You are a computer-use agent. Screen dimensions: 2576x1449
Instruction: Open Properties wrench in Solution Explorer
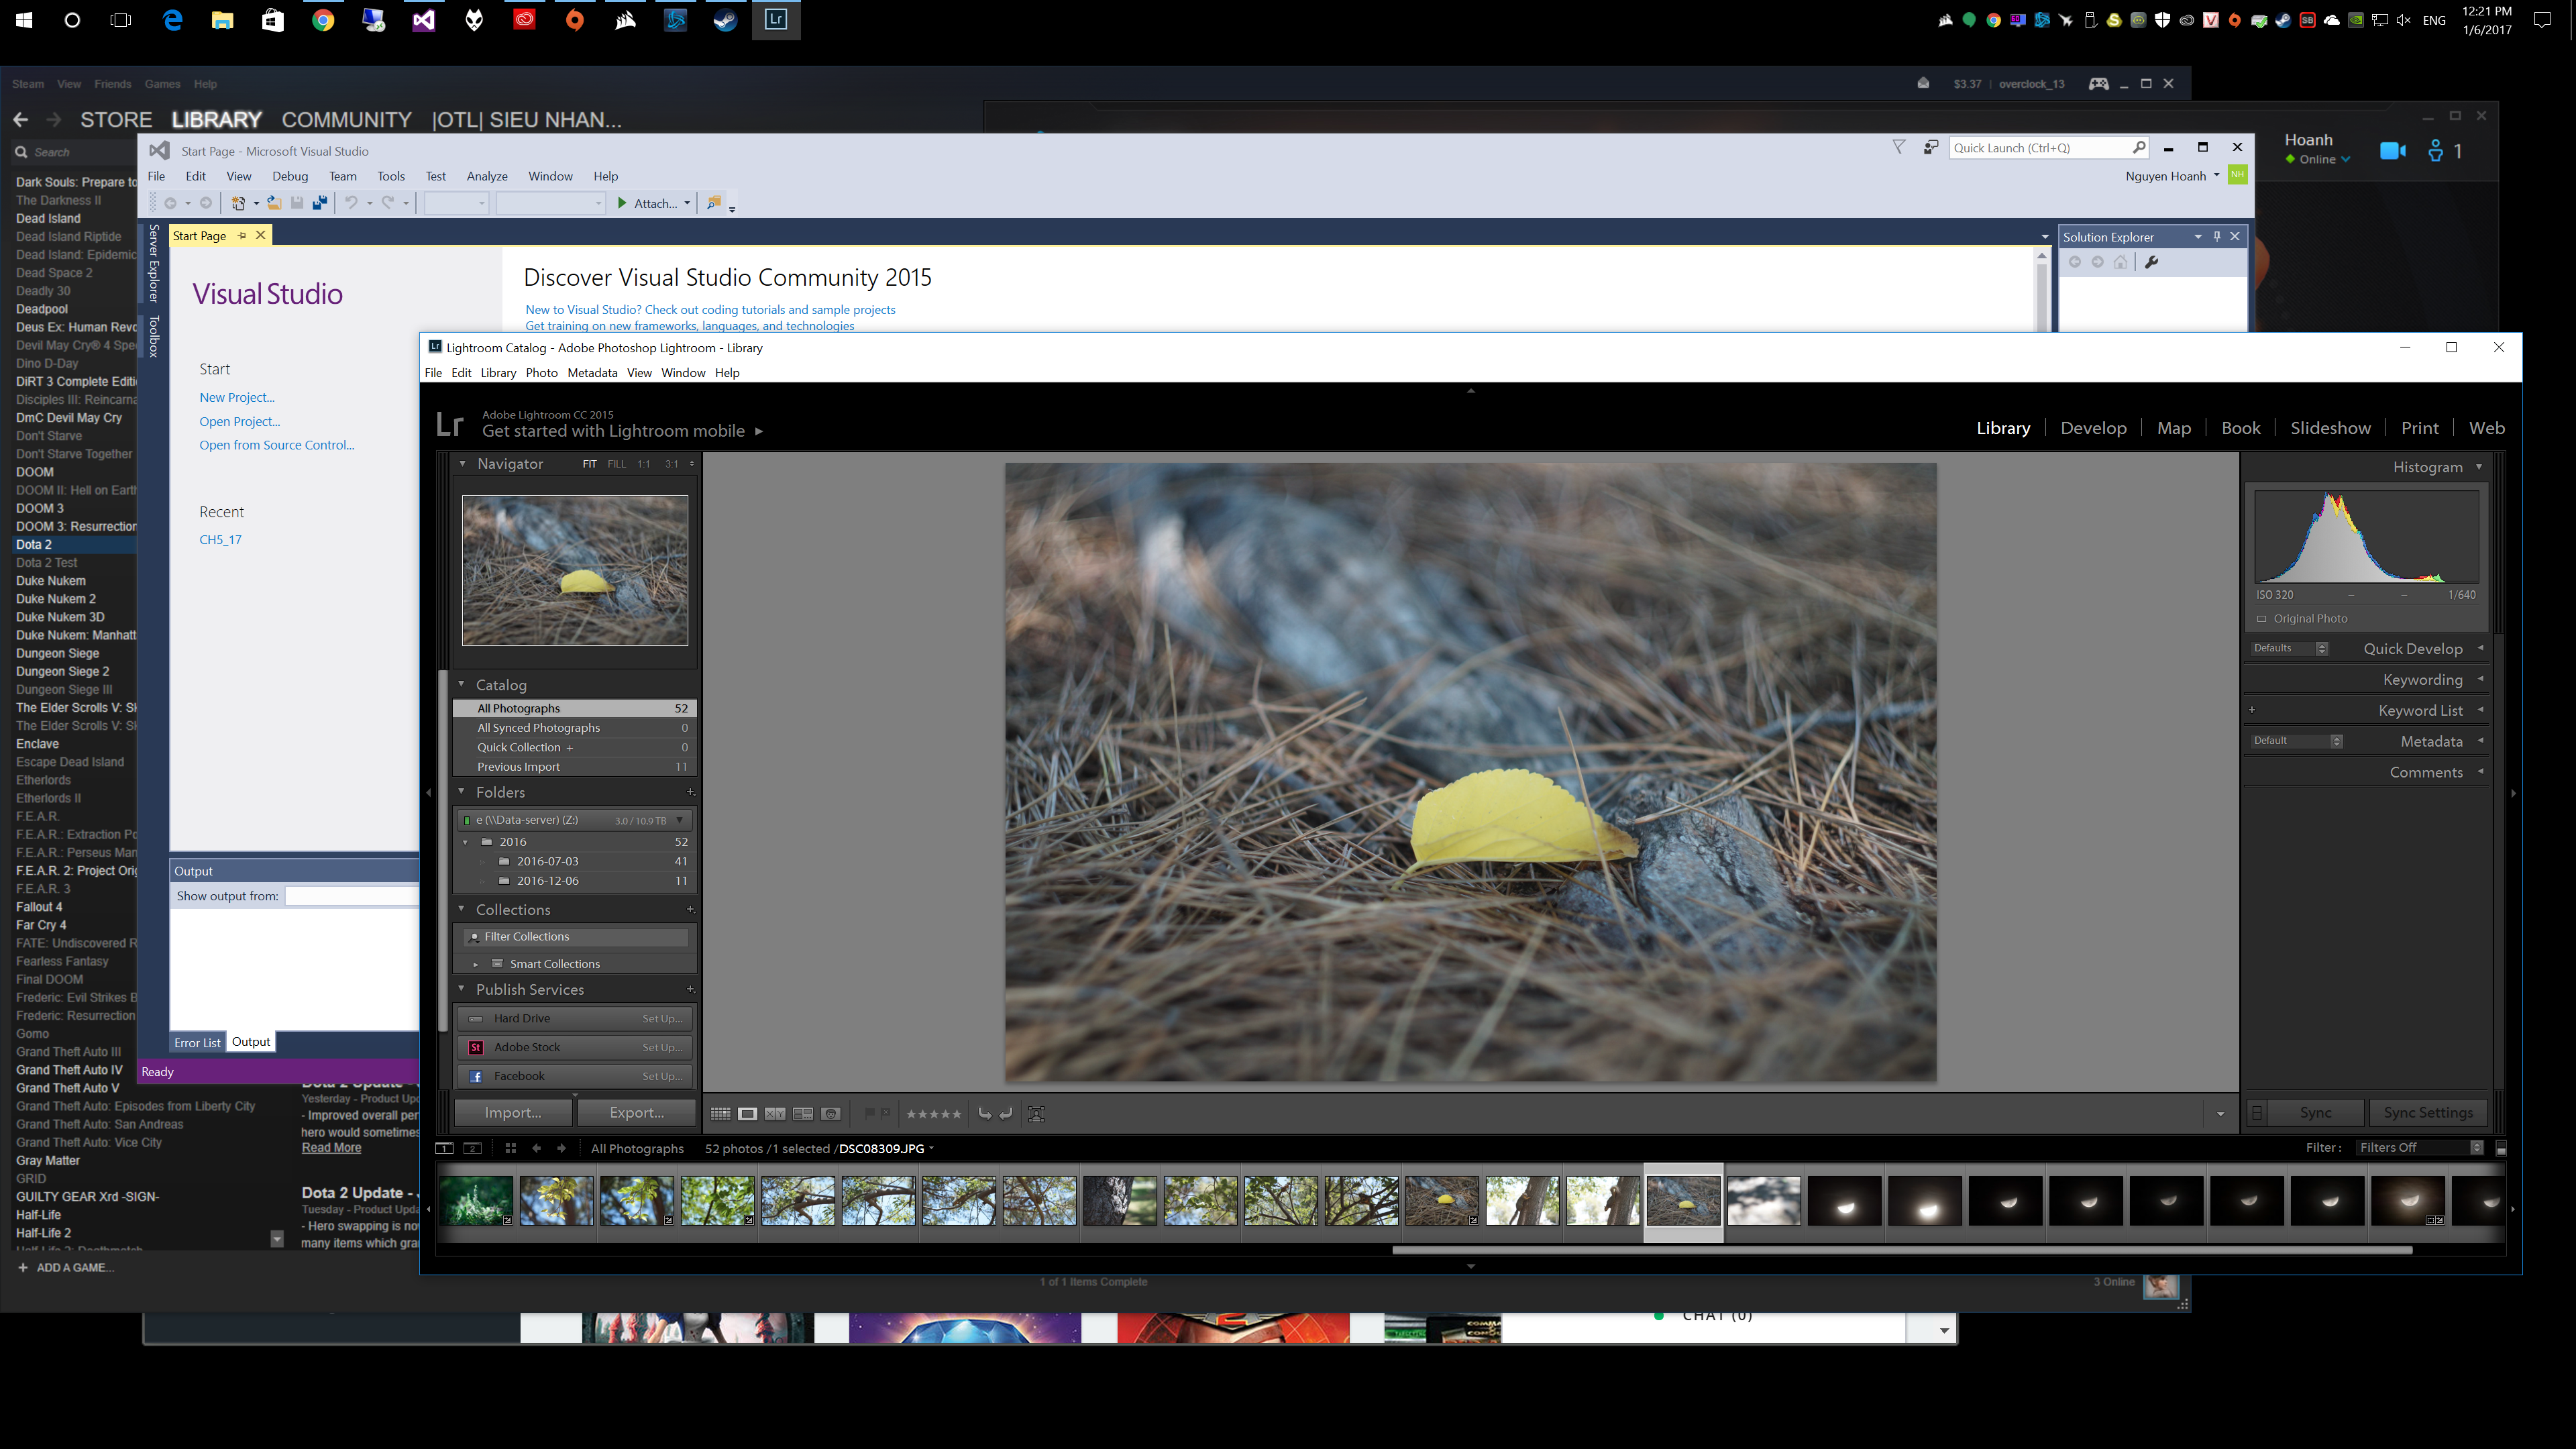(2152, 262)
